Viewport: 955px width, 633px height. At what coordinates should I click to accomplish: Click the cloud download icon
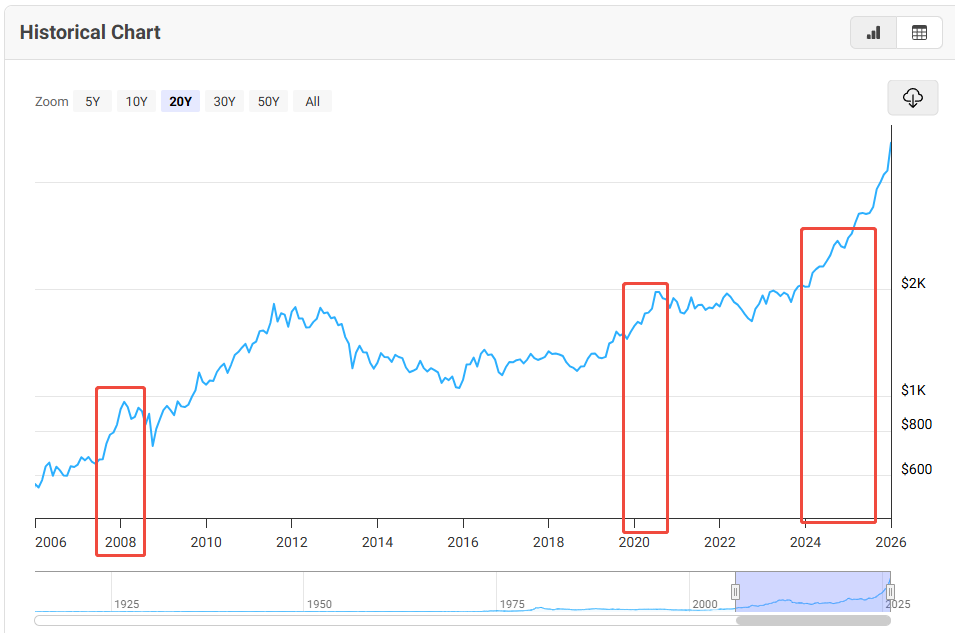point(912,98)
